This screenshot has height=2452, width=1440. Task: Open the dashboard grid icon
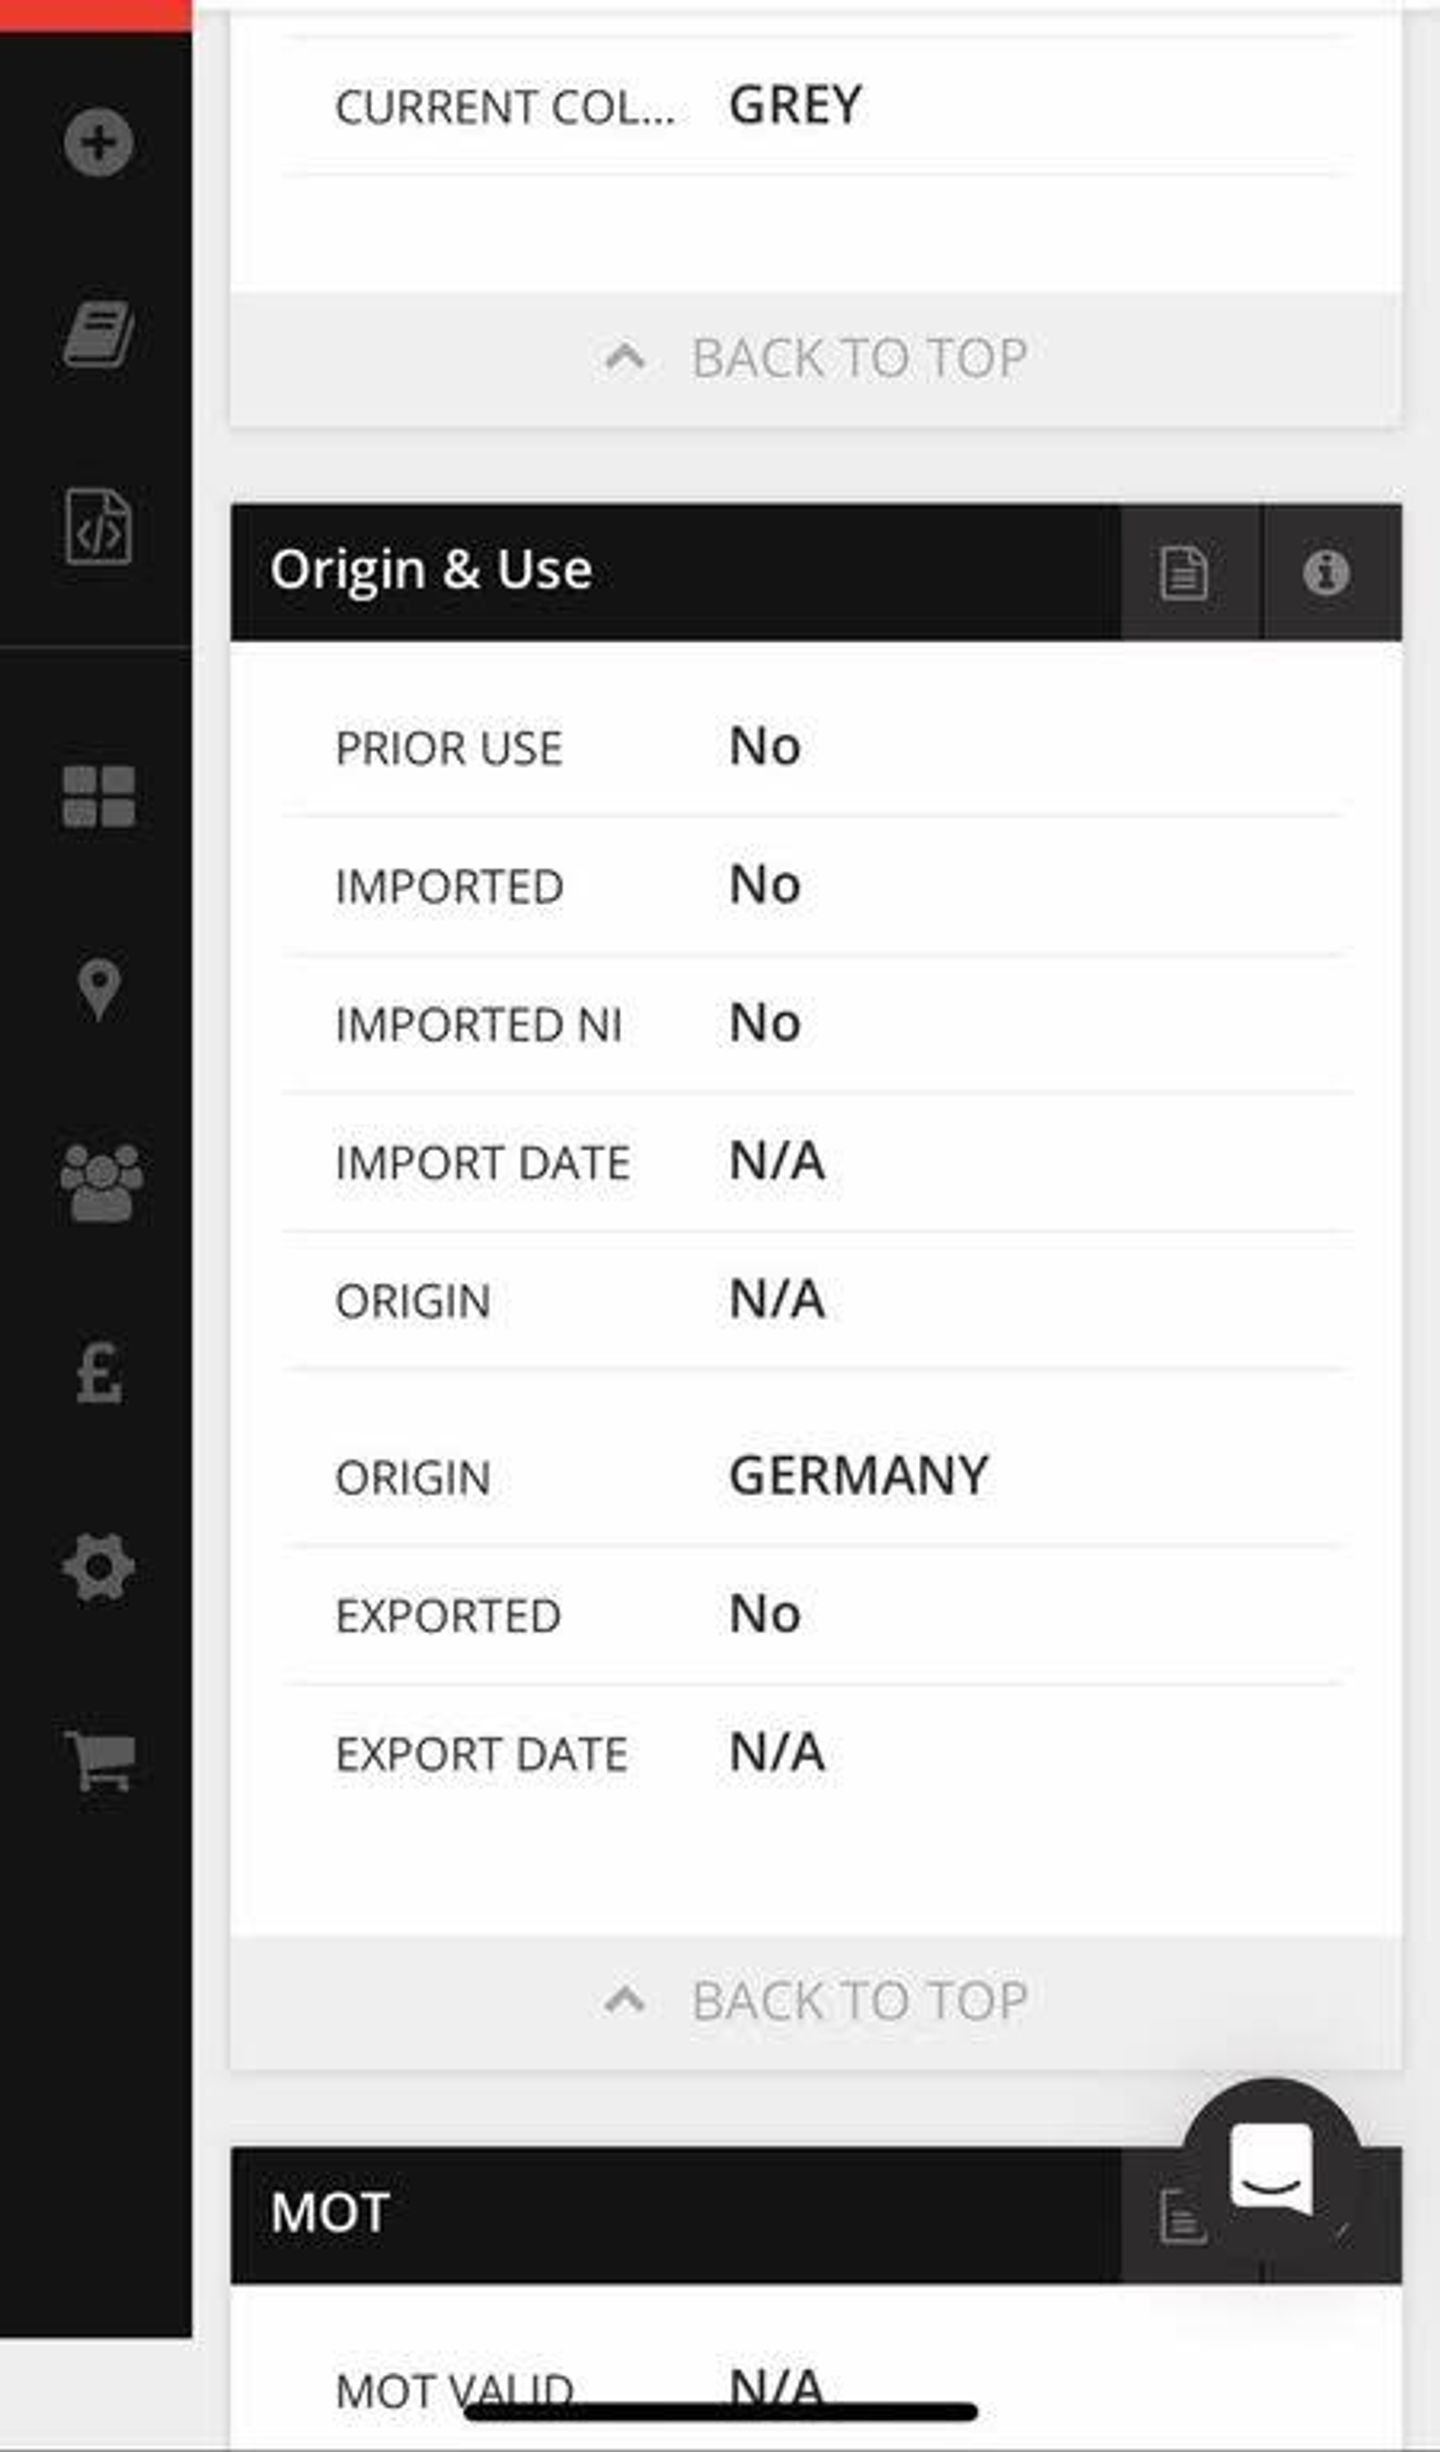98,796
